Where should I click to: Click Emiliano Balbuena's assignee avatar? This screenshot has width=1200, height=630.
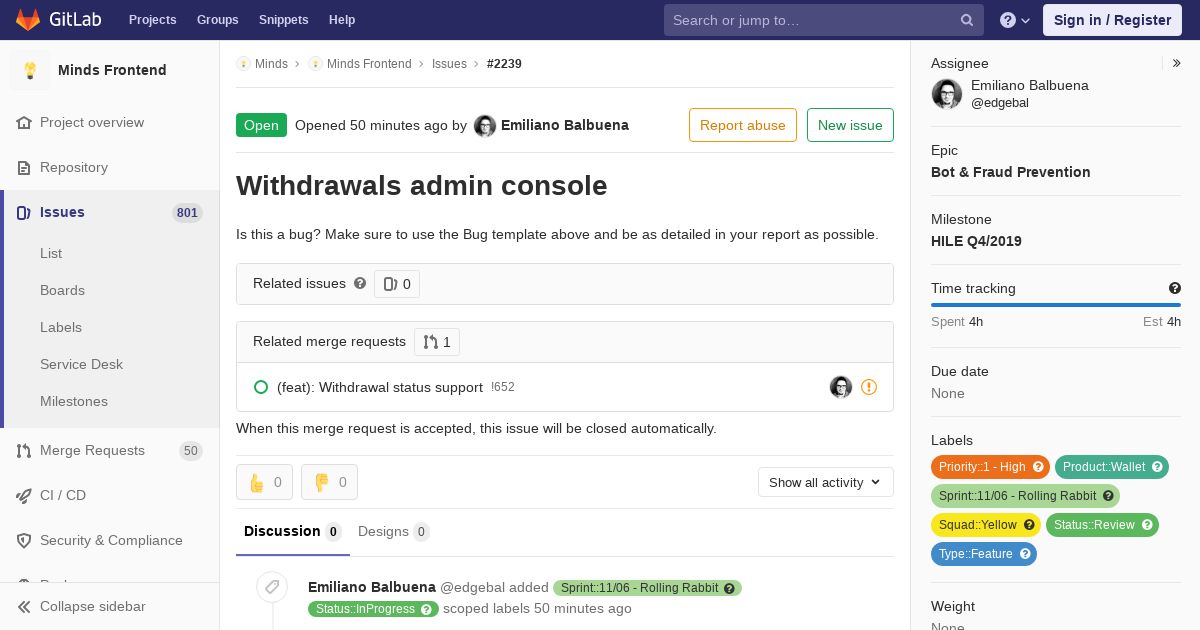947,94
